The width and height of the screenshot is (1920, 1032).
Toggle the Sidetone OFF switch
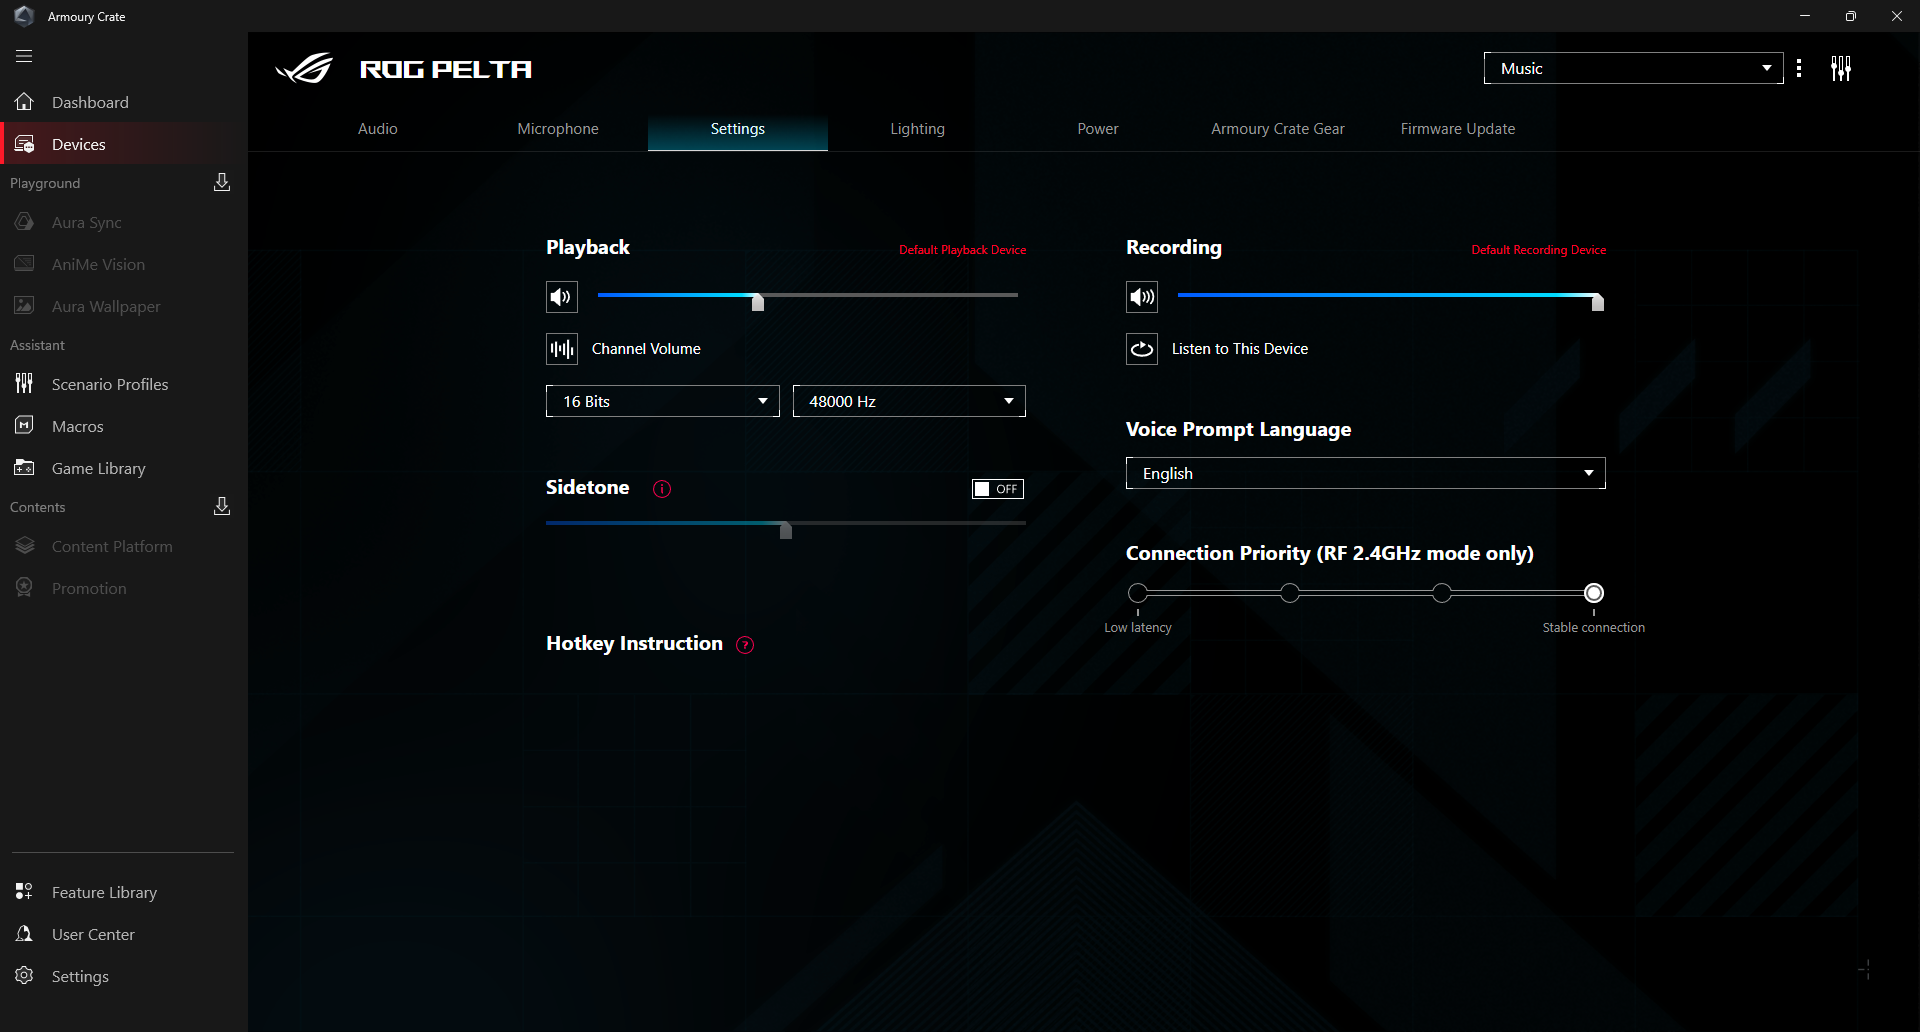[998, 489]
